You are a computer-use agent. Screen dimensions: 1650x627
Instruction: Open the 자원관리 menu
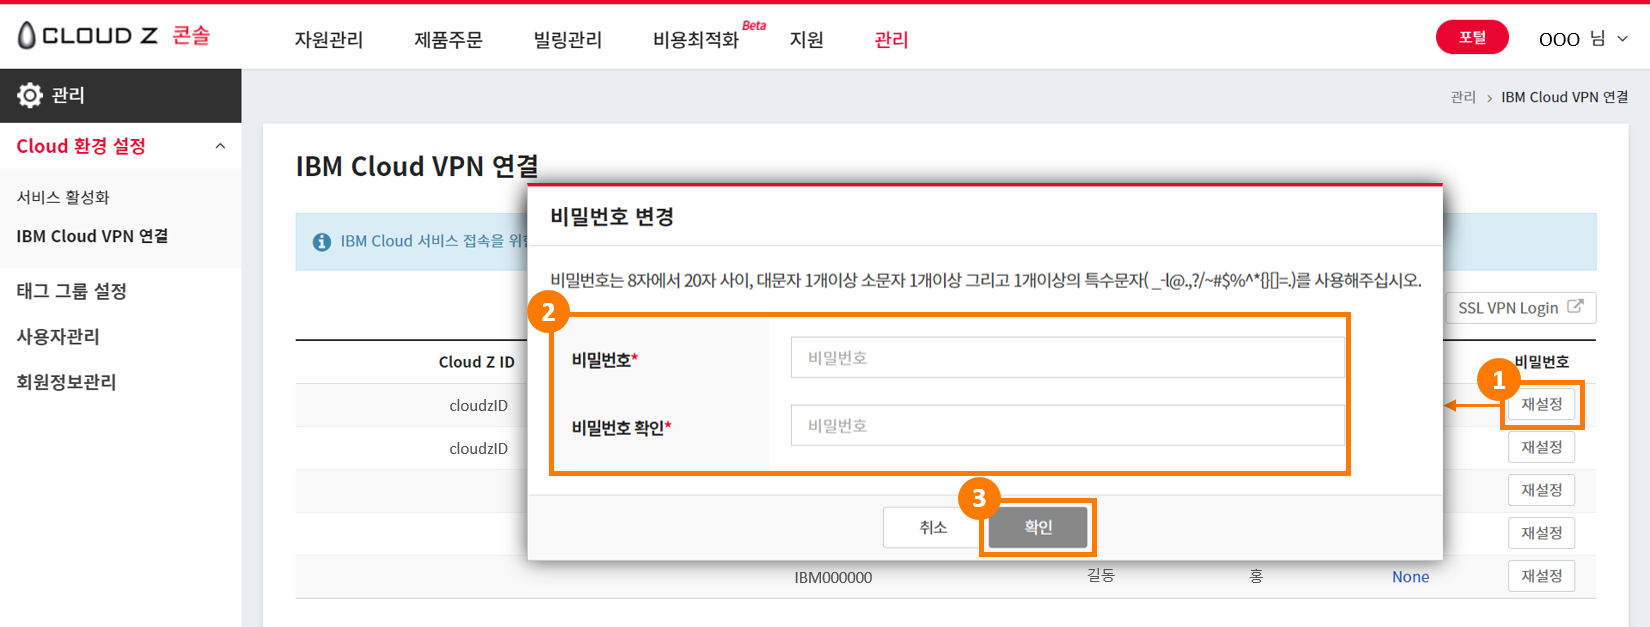pos(328,40)
